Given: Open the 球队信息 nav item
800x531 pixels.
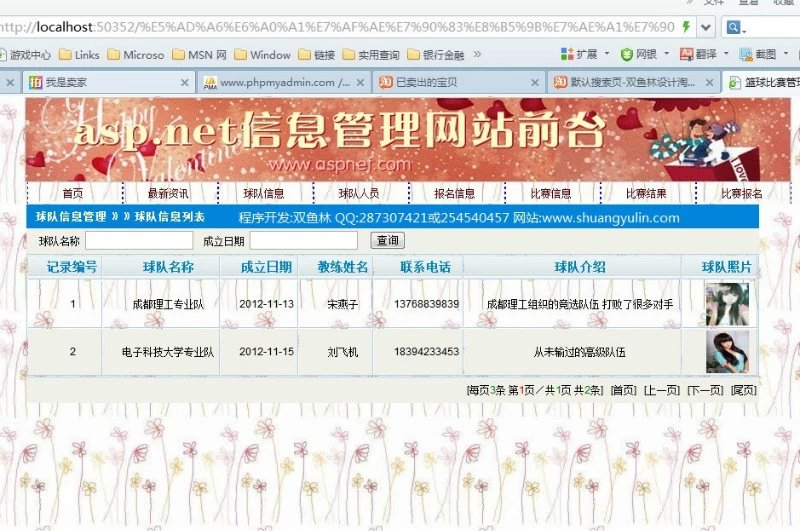Looking at the screenshot, I should coord(264,193).
